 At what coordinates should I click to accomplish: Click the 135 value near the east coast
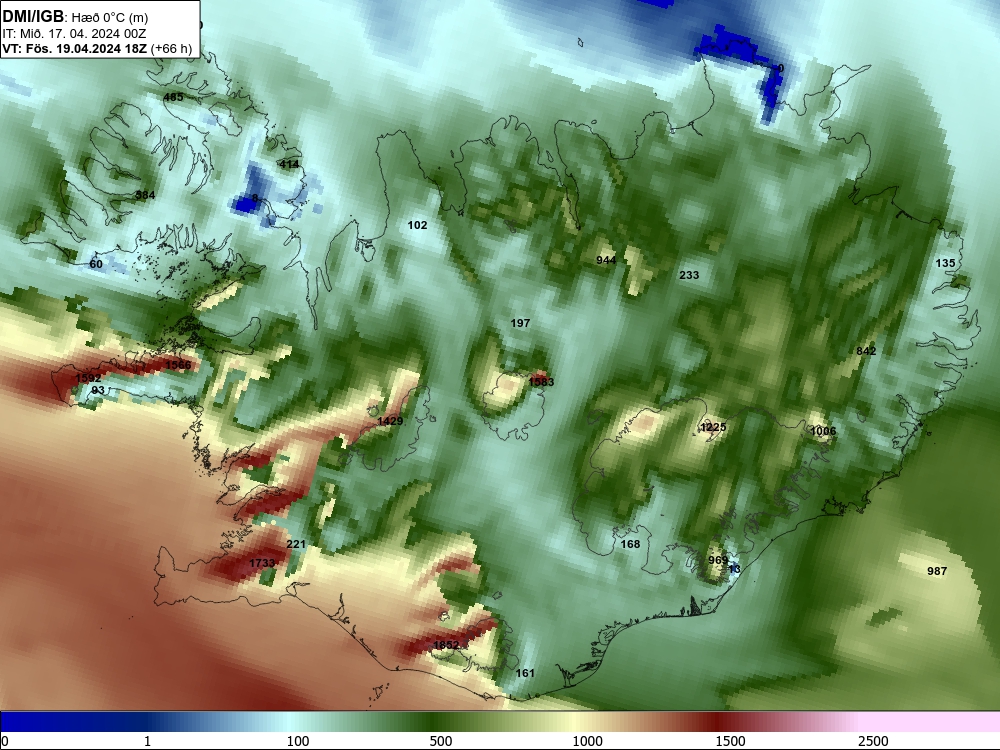coord(945,263)
